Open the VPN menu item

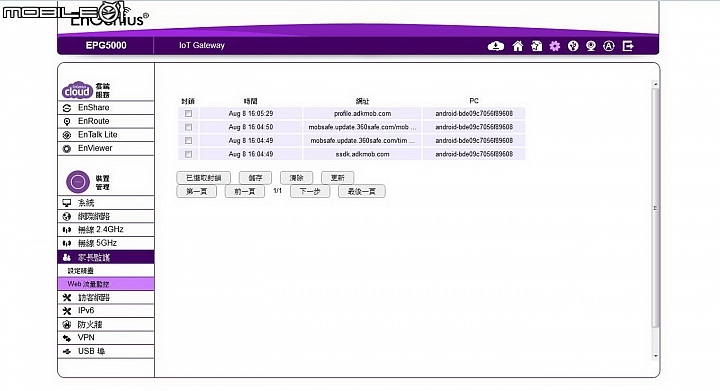click(106, 338)
